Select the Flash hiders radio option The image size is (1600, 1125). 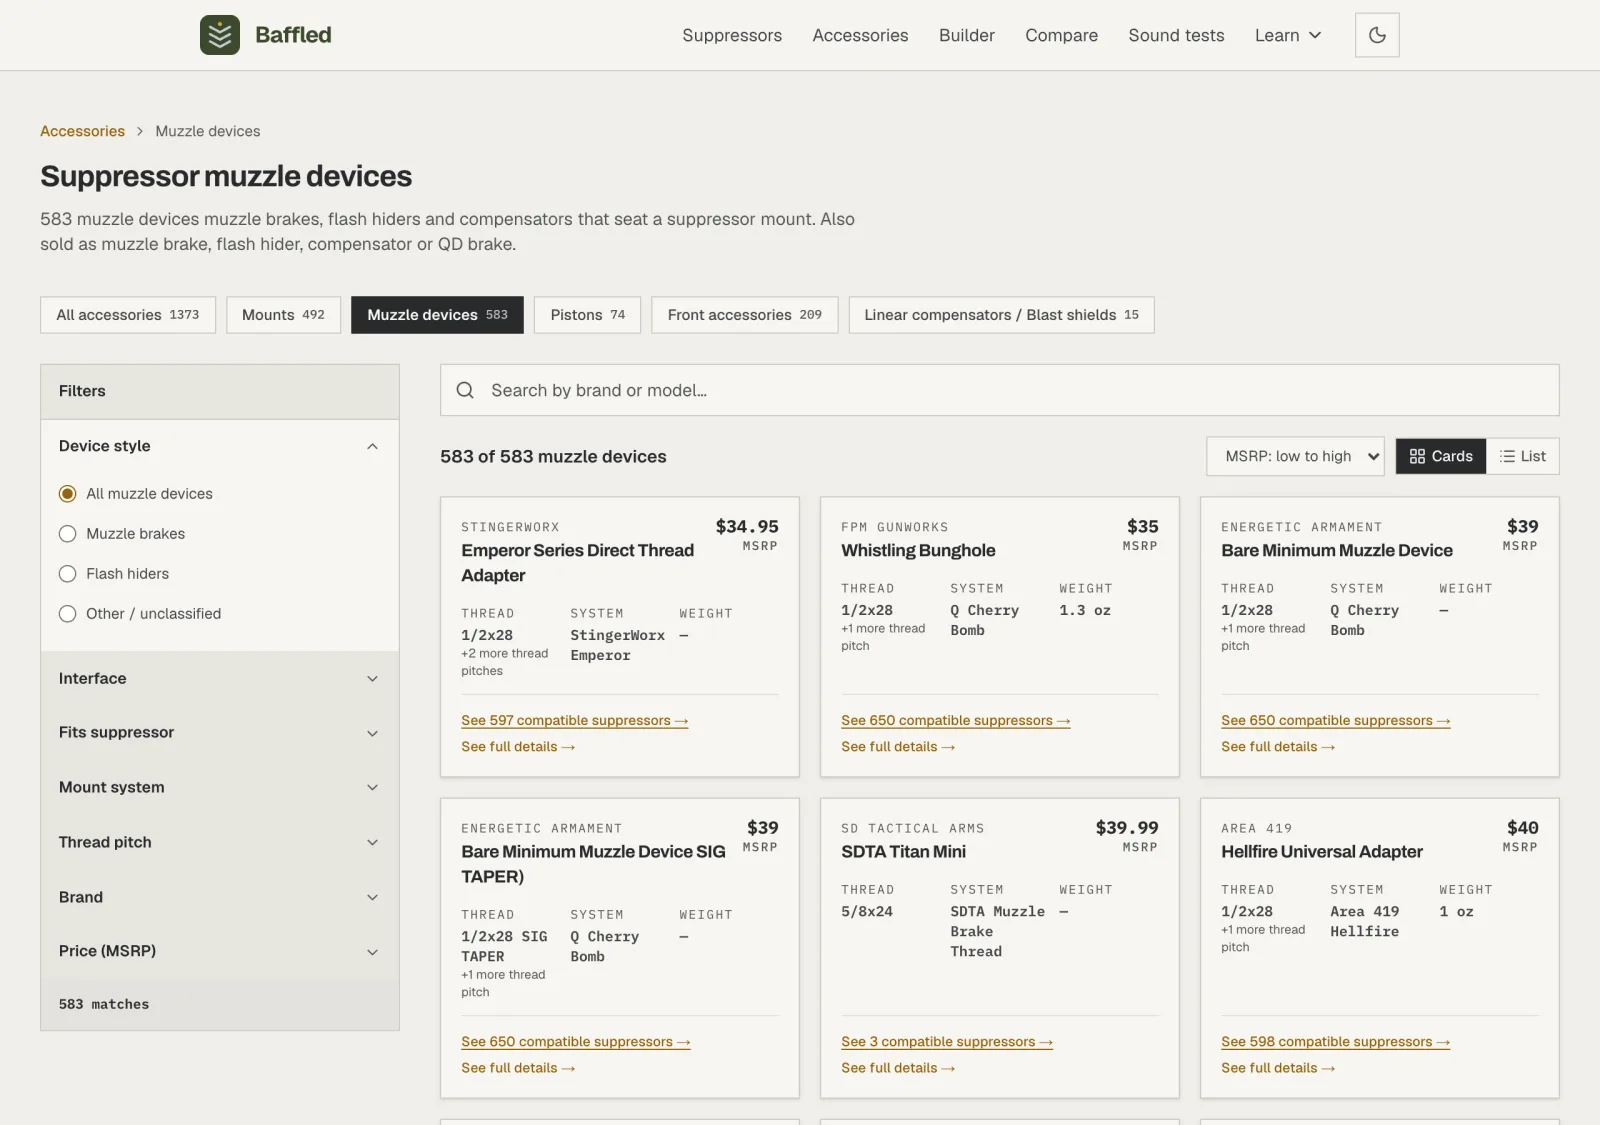[68, 574]
